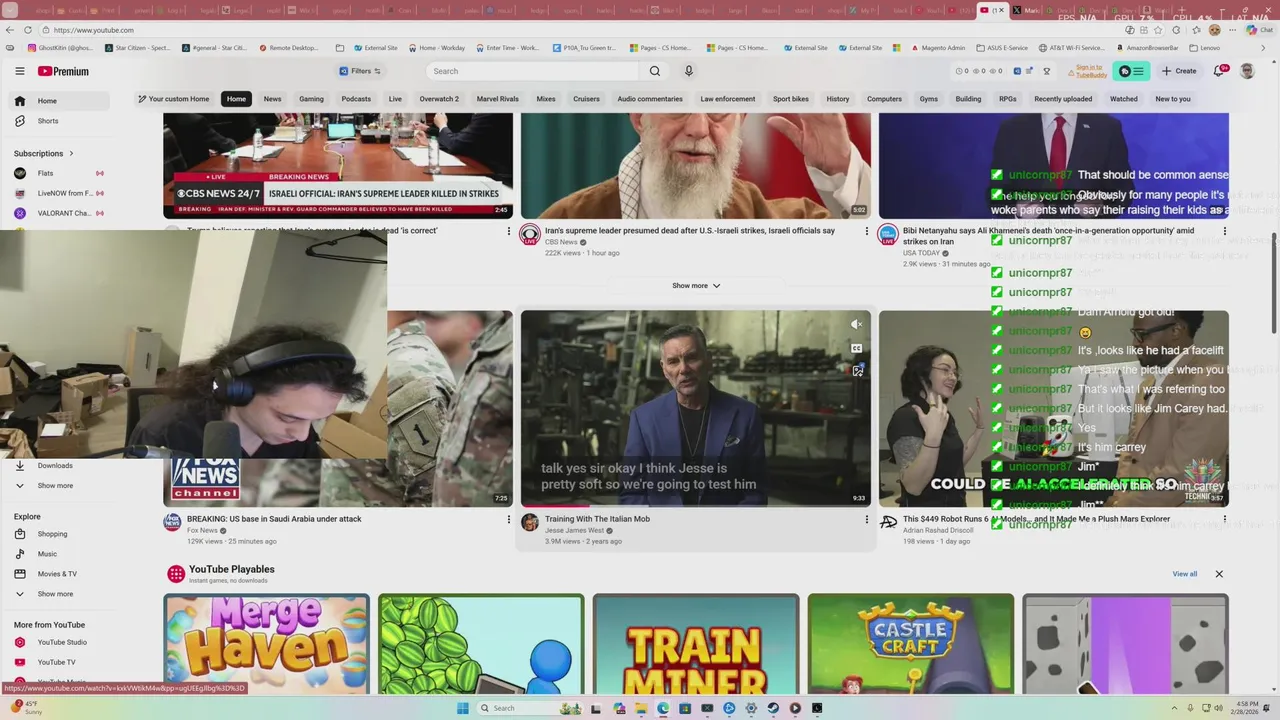Expand Show more under news shelf
Viewport: 1280px width, 720px height.
click(x=696, y=286)
